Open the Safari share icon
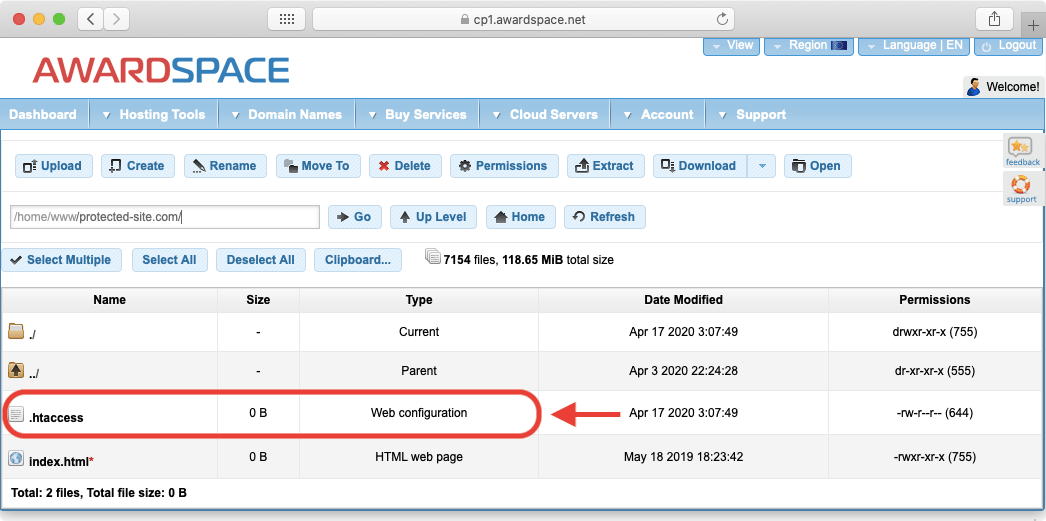The height and width of the screenshot is (521, 1046). tap(994, 19)
